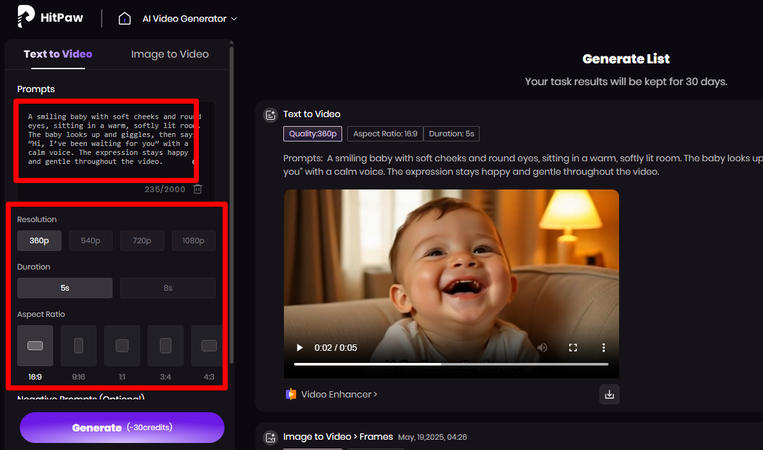The width and height of the screenshot is (763, 450).
Task: Seek on the video progress bar
Action: tap(451, 364)
